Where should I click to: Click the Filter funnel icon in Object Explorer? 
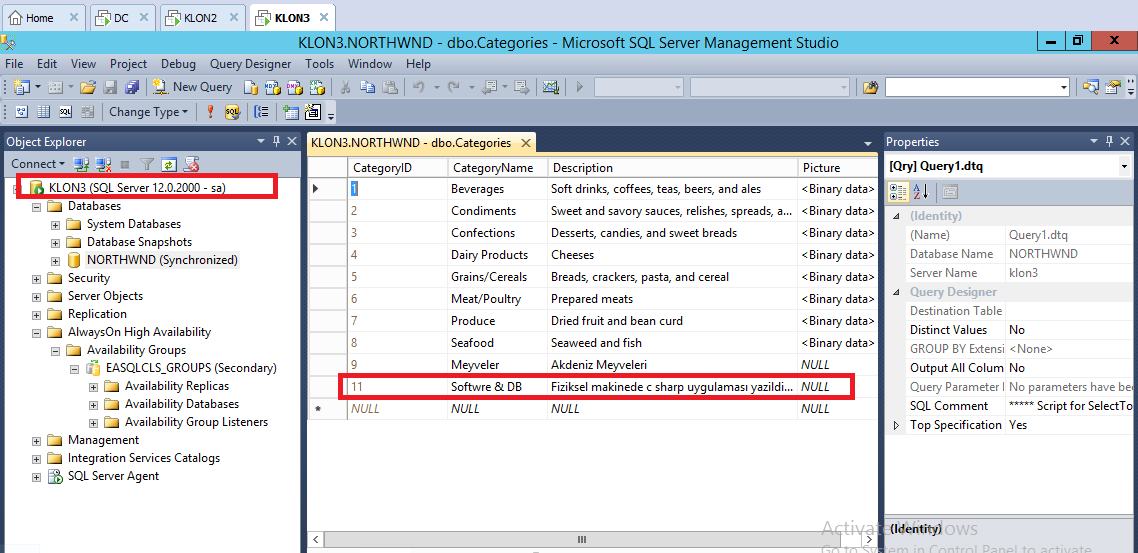coord(147,164)
